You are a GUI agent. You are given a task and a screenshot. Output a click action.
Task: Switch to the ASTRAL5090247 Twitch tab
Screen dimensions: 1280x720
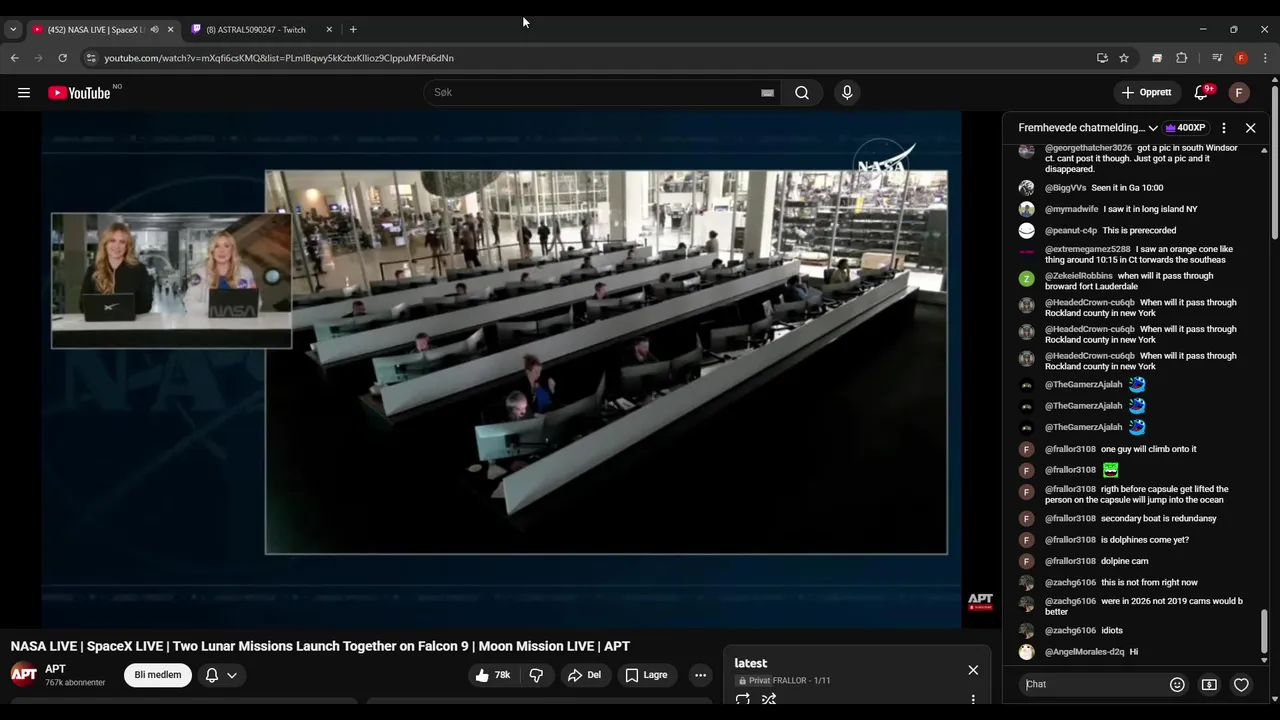[262, 29]
